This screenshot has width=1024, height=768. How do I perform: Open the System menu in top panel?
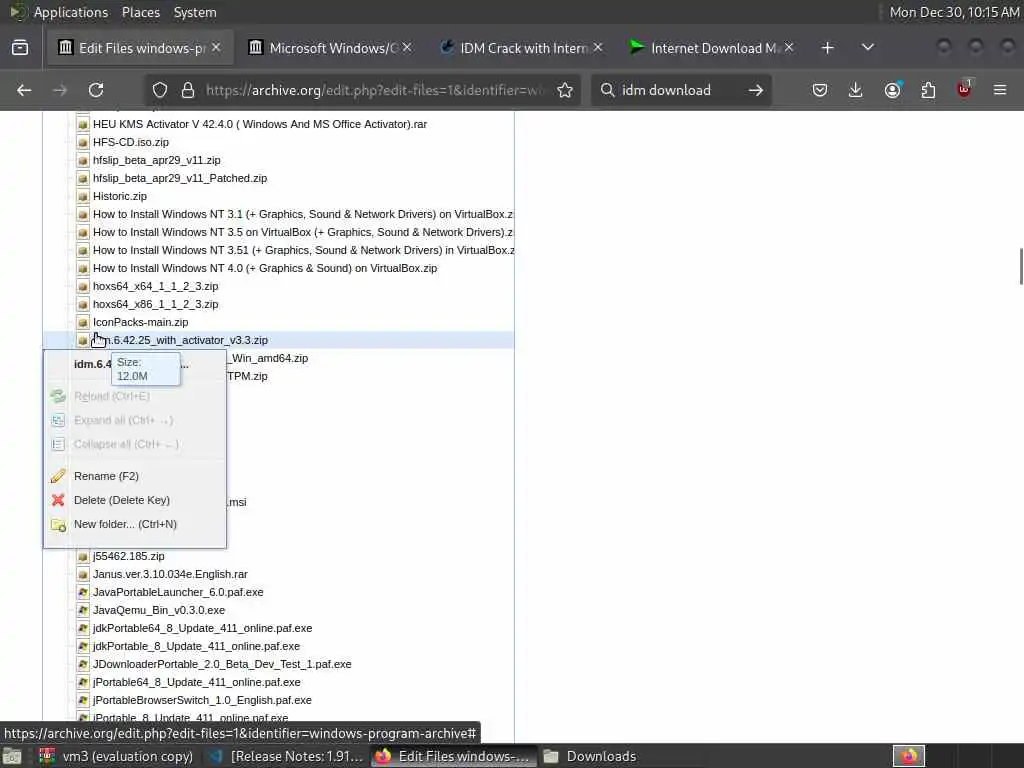click(195, 12)
